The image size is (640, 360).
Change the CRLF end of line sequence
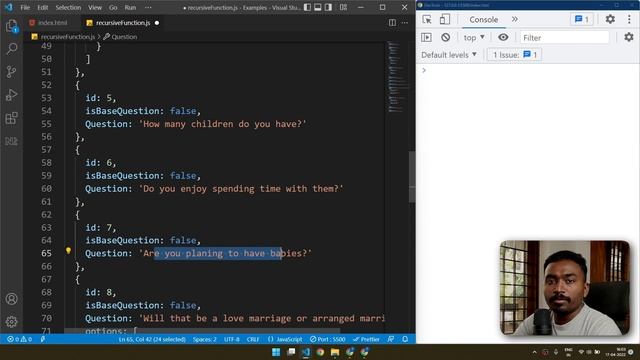tap(253, 339)
